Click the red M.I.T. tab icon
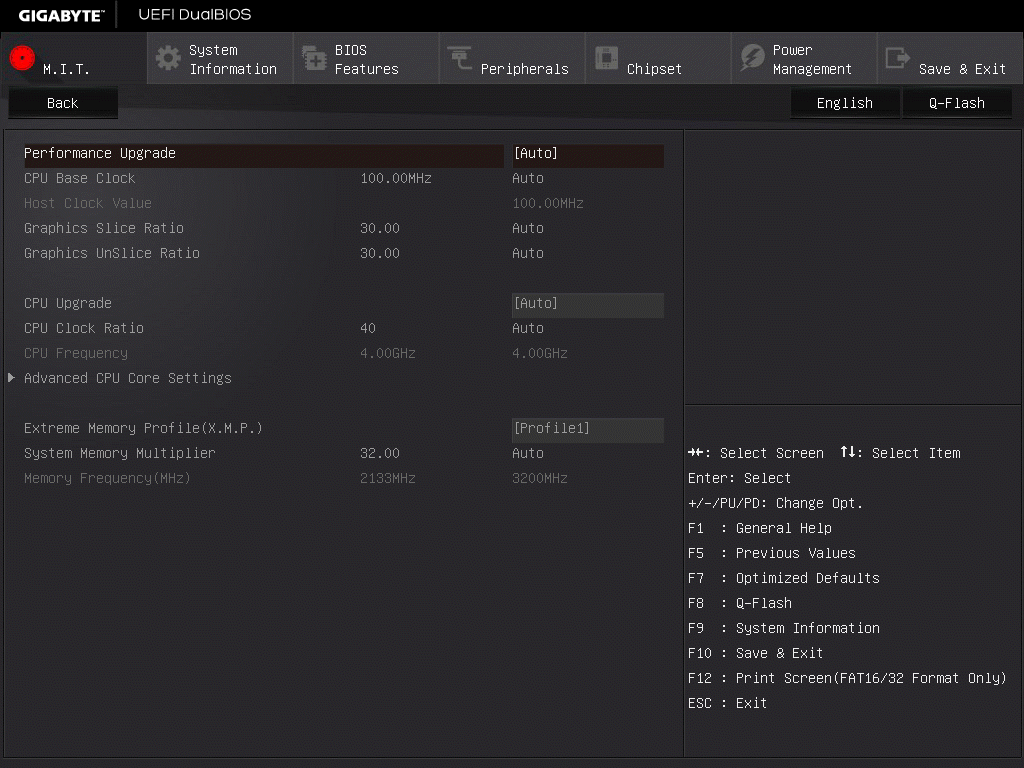 (22, 58)
